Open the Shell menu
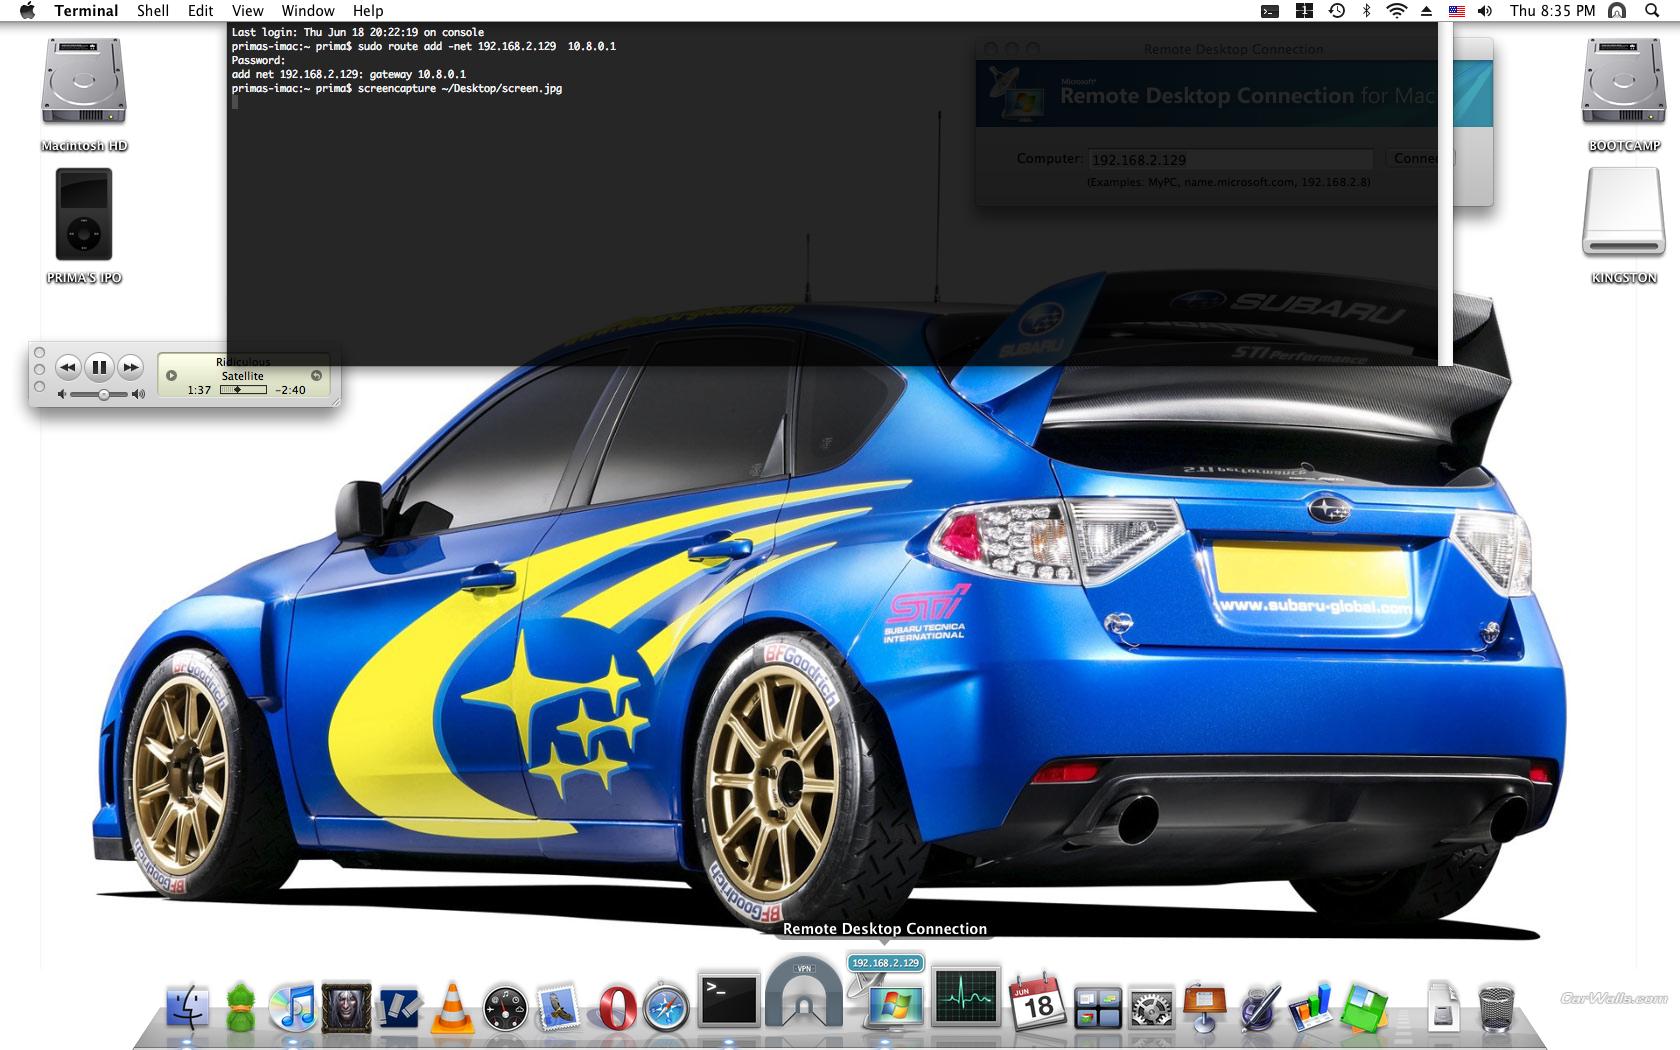This screenshot has height=1050, width=1680. click(152, 11)
